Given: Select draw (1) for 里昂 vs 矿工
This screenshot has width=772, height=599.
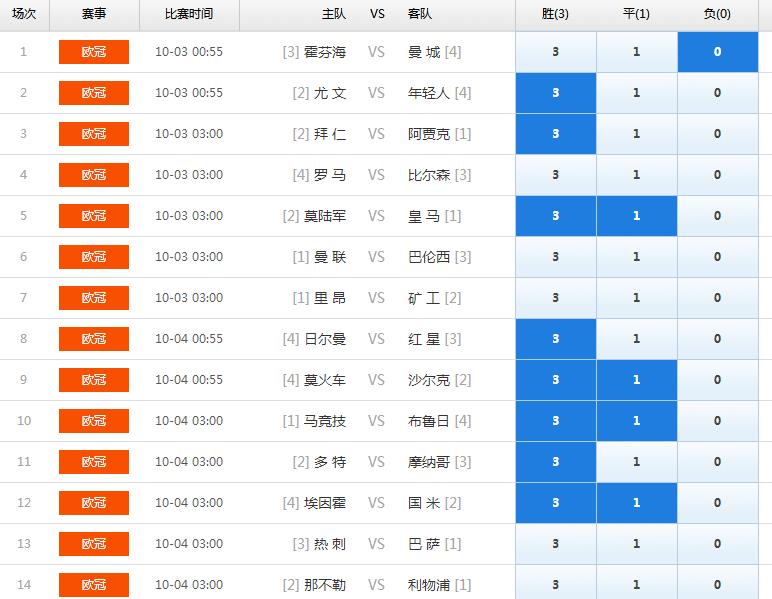Looking at the screenshot, I should click(x=637, y=298).
